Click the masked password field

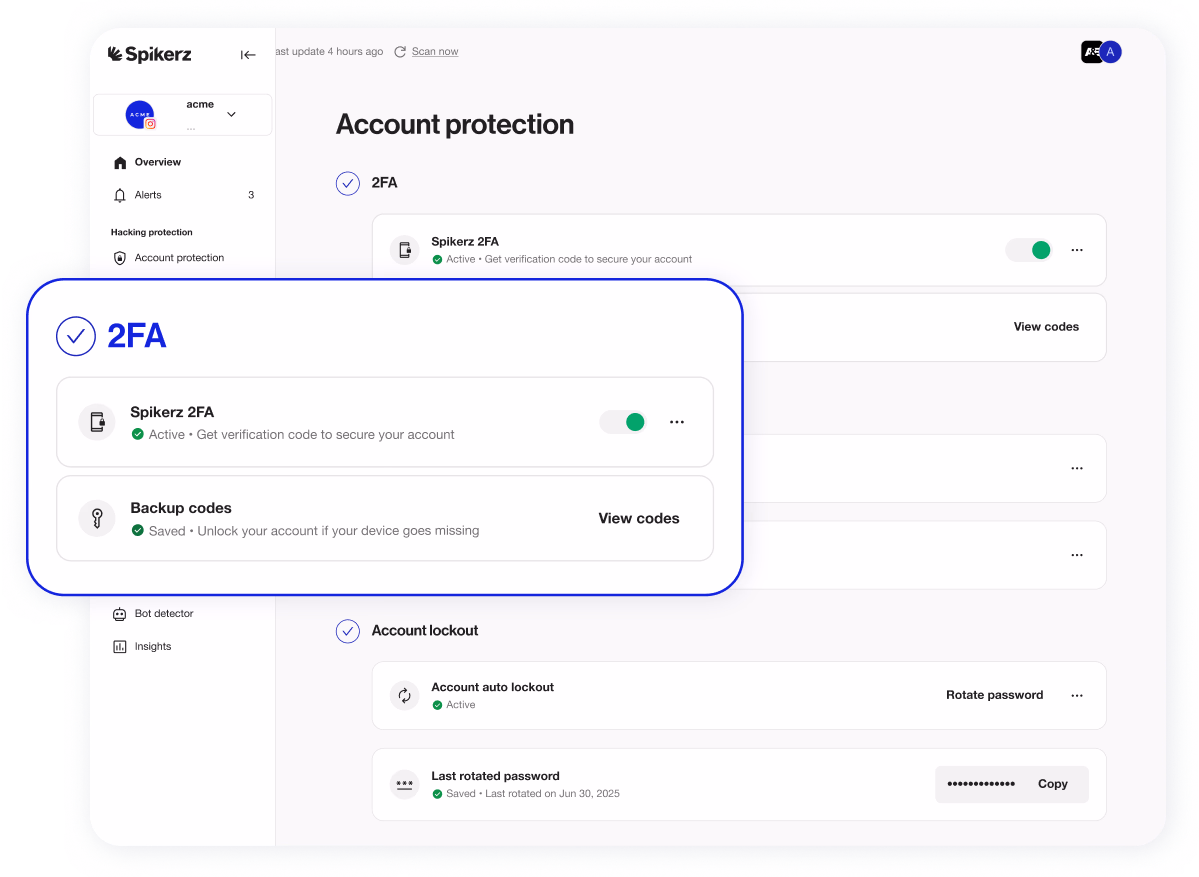tap(981, 784)
